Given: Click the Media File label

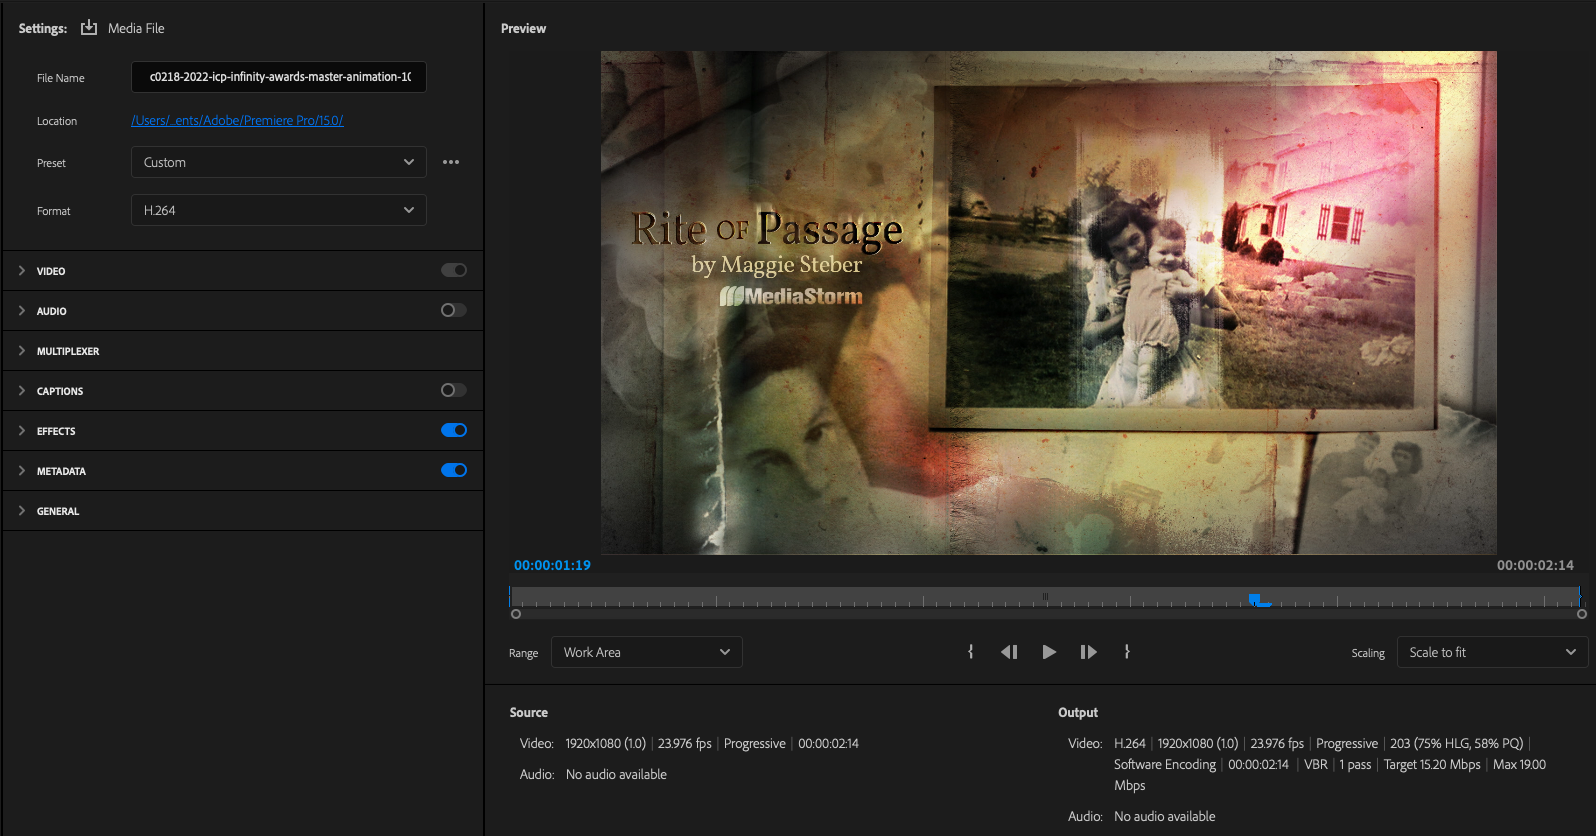Looking at the screenshot, I should click(136, 28).
